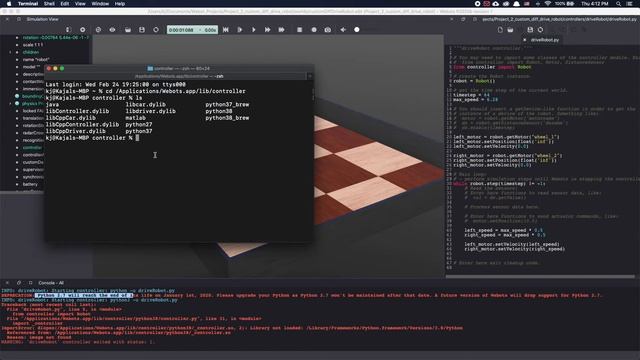The height and width of the screenshot is (360, 640).
Task: Click the restore viewpoint icon in Webots toolbar
Action: click(x=98, y=30)
